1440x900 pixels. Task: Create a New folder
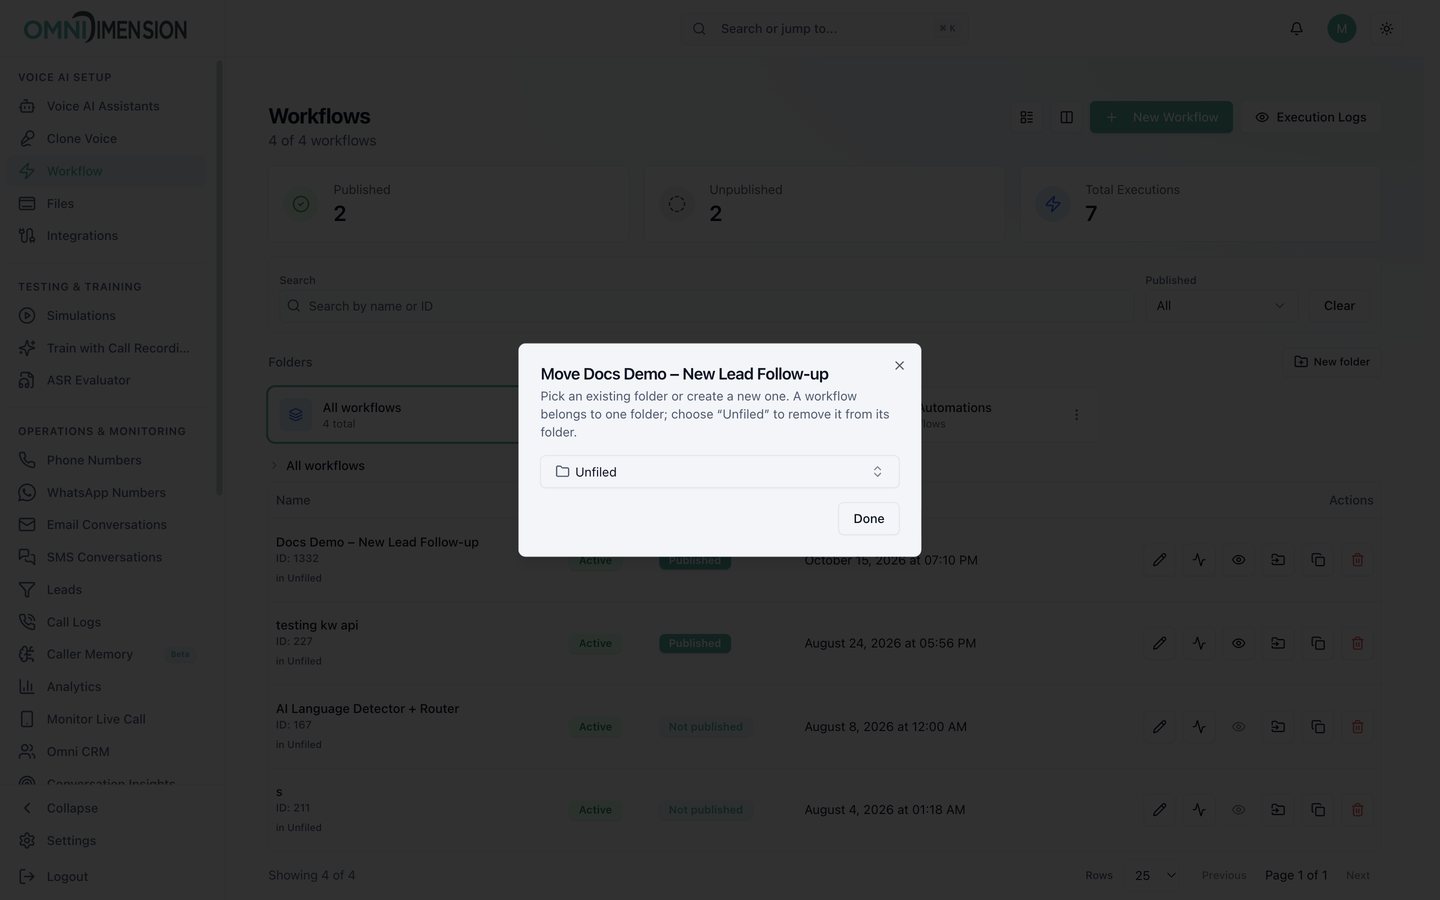click(1331, 362)
